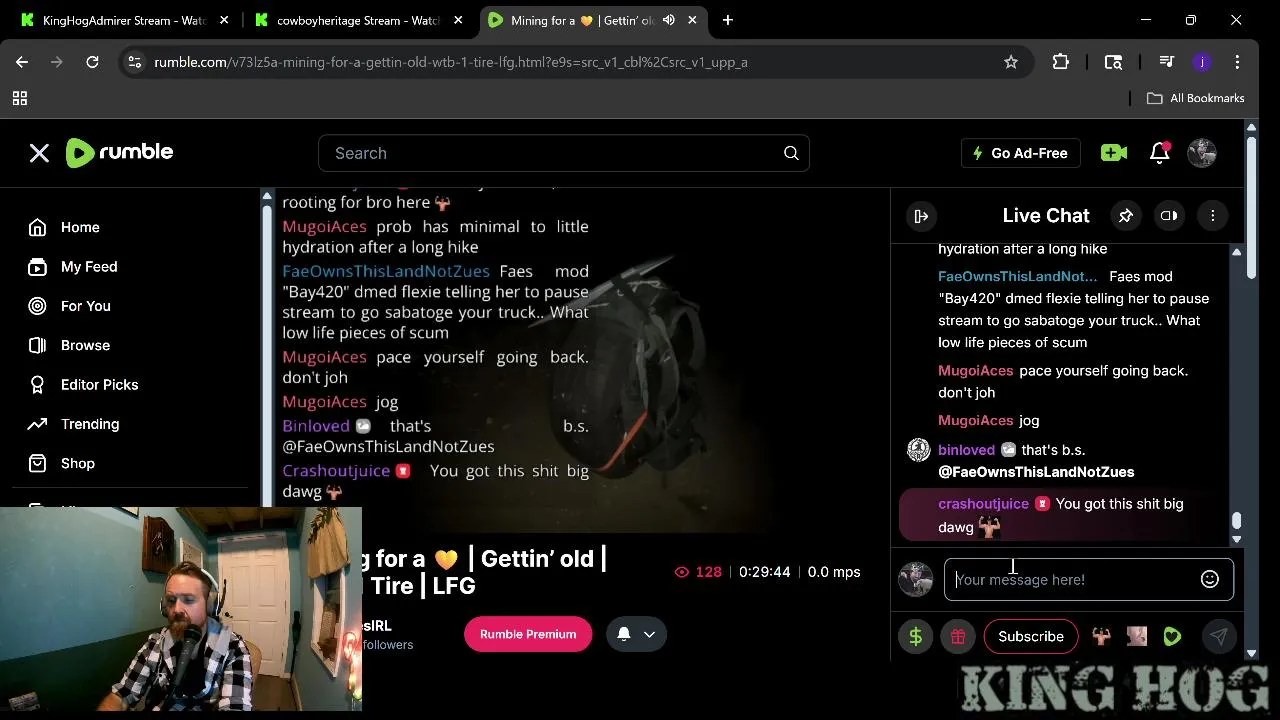
Task: Mute the audio on Mining tab
Action: tap(668, 20)
